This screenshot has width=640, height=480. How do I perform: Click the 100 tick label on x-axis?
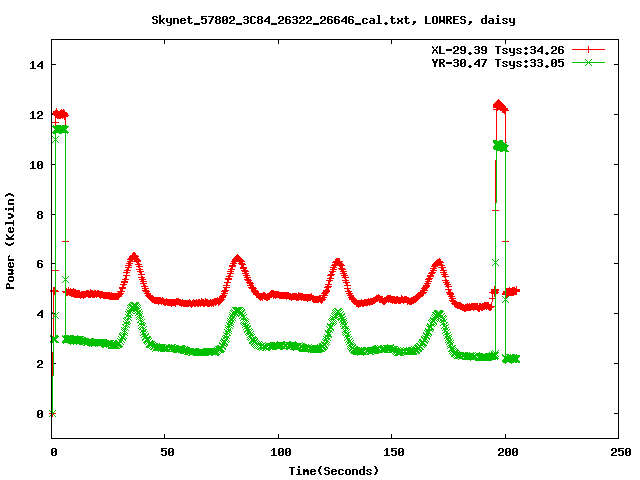click(279, 453)
